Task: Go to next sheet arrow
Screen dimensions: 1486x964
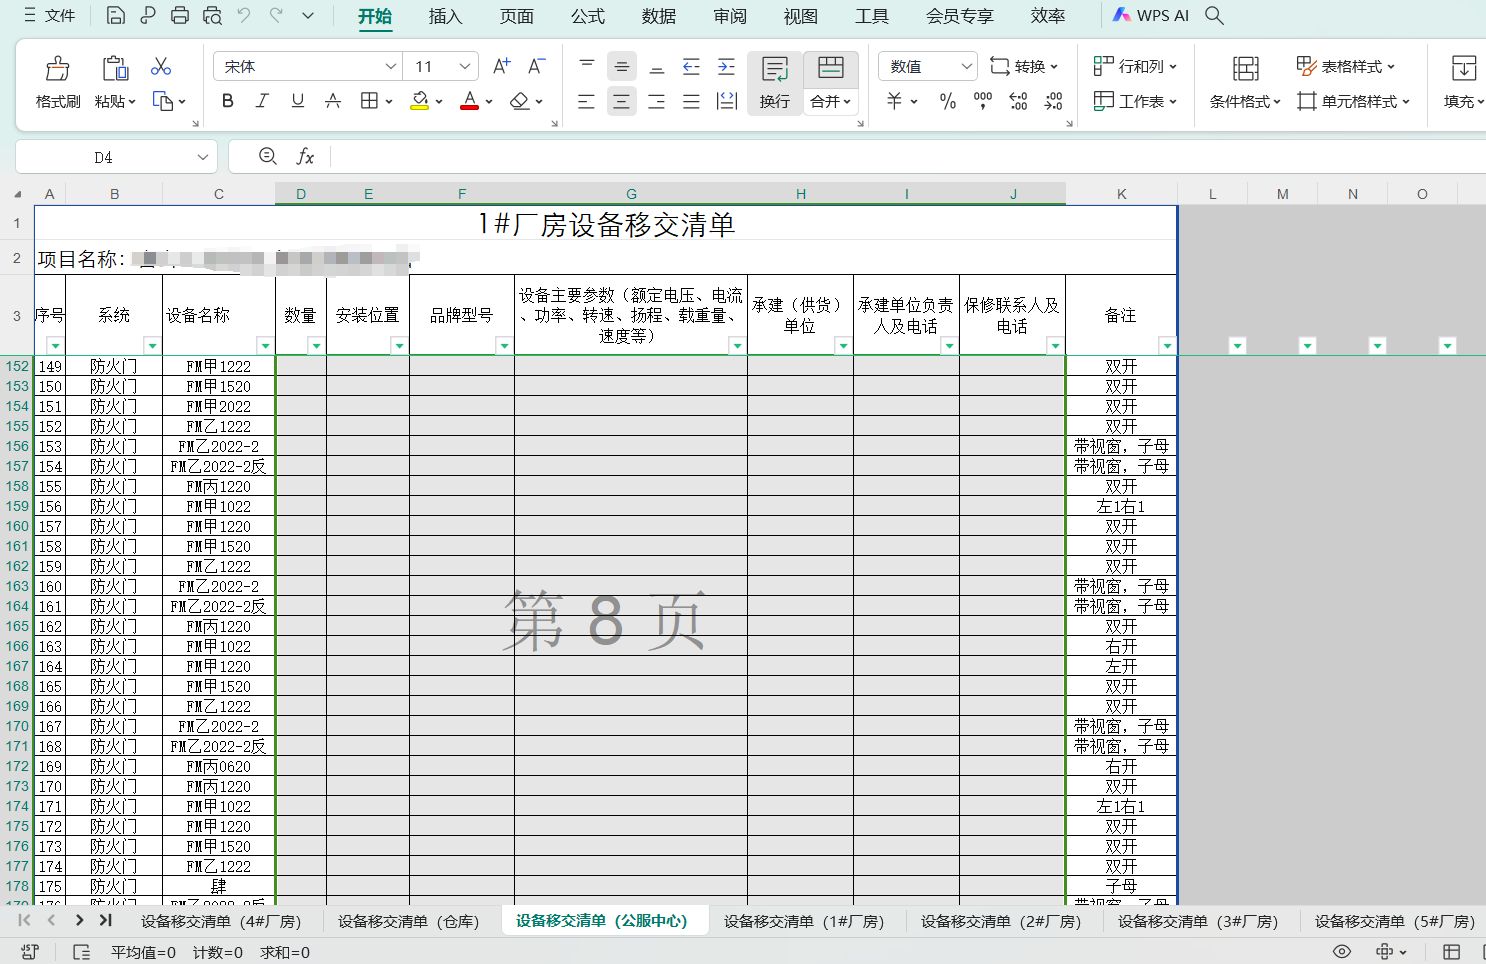Action: [x=79, y=920]
